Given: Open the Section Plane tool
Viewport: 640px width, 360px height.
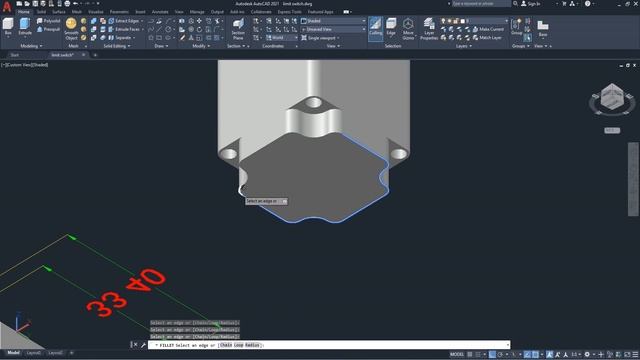Looking at the screenshot, I should pos(238,29).
